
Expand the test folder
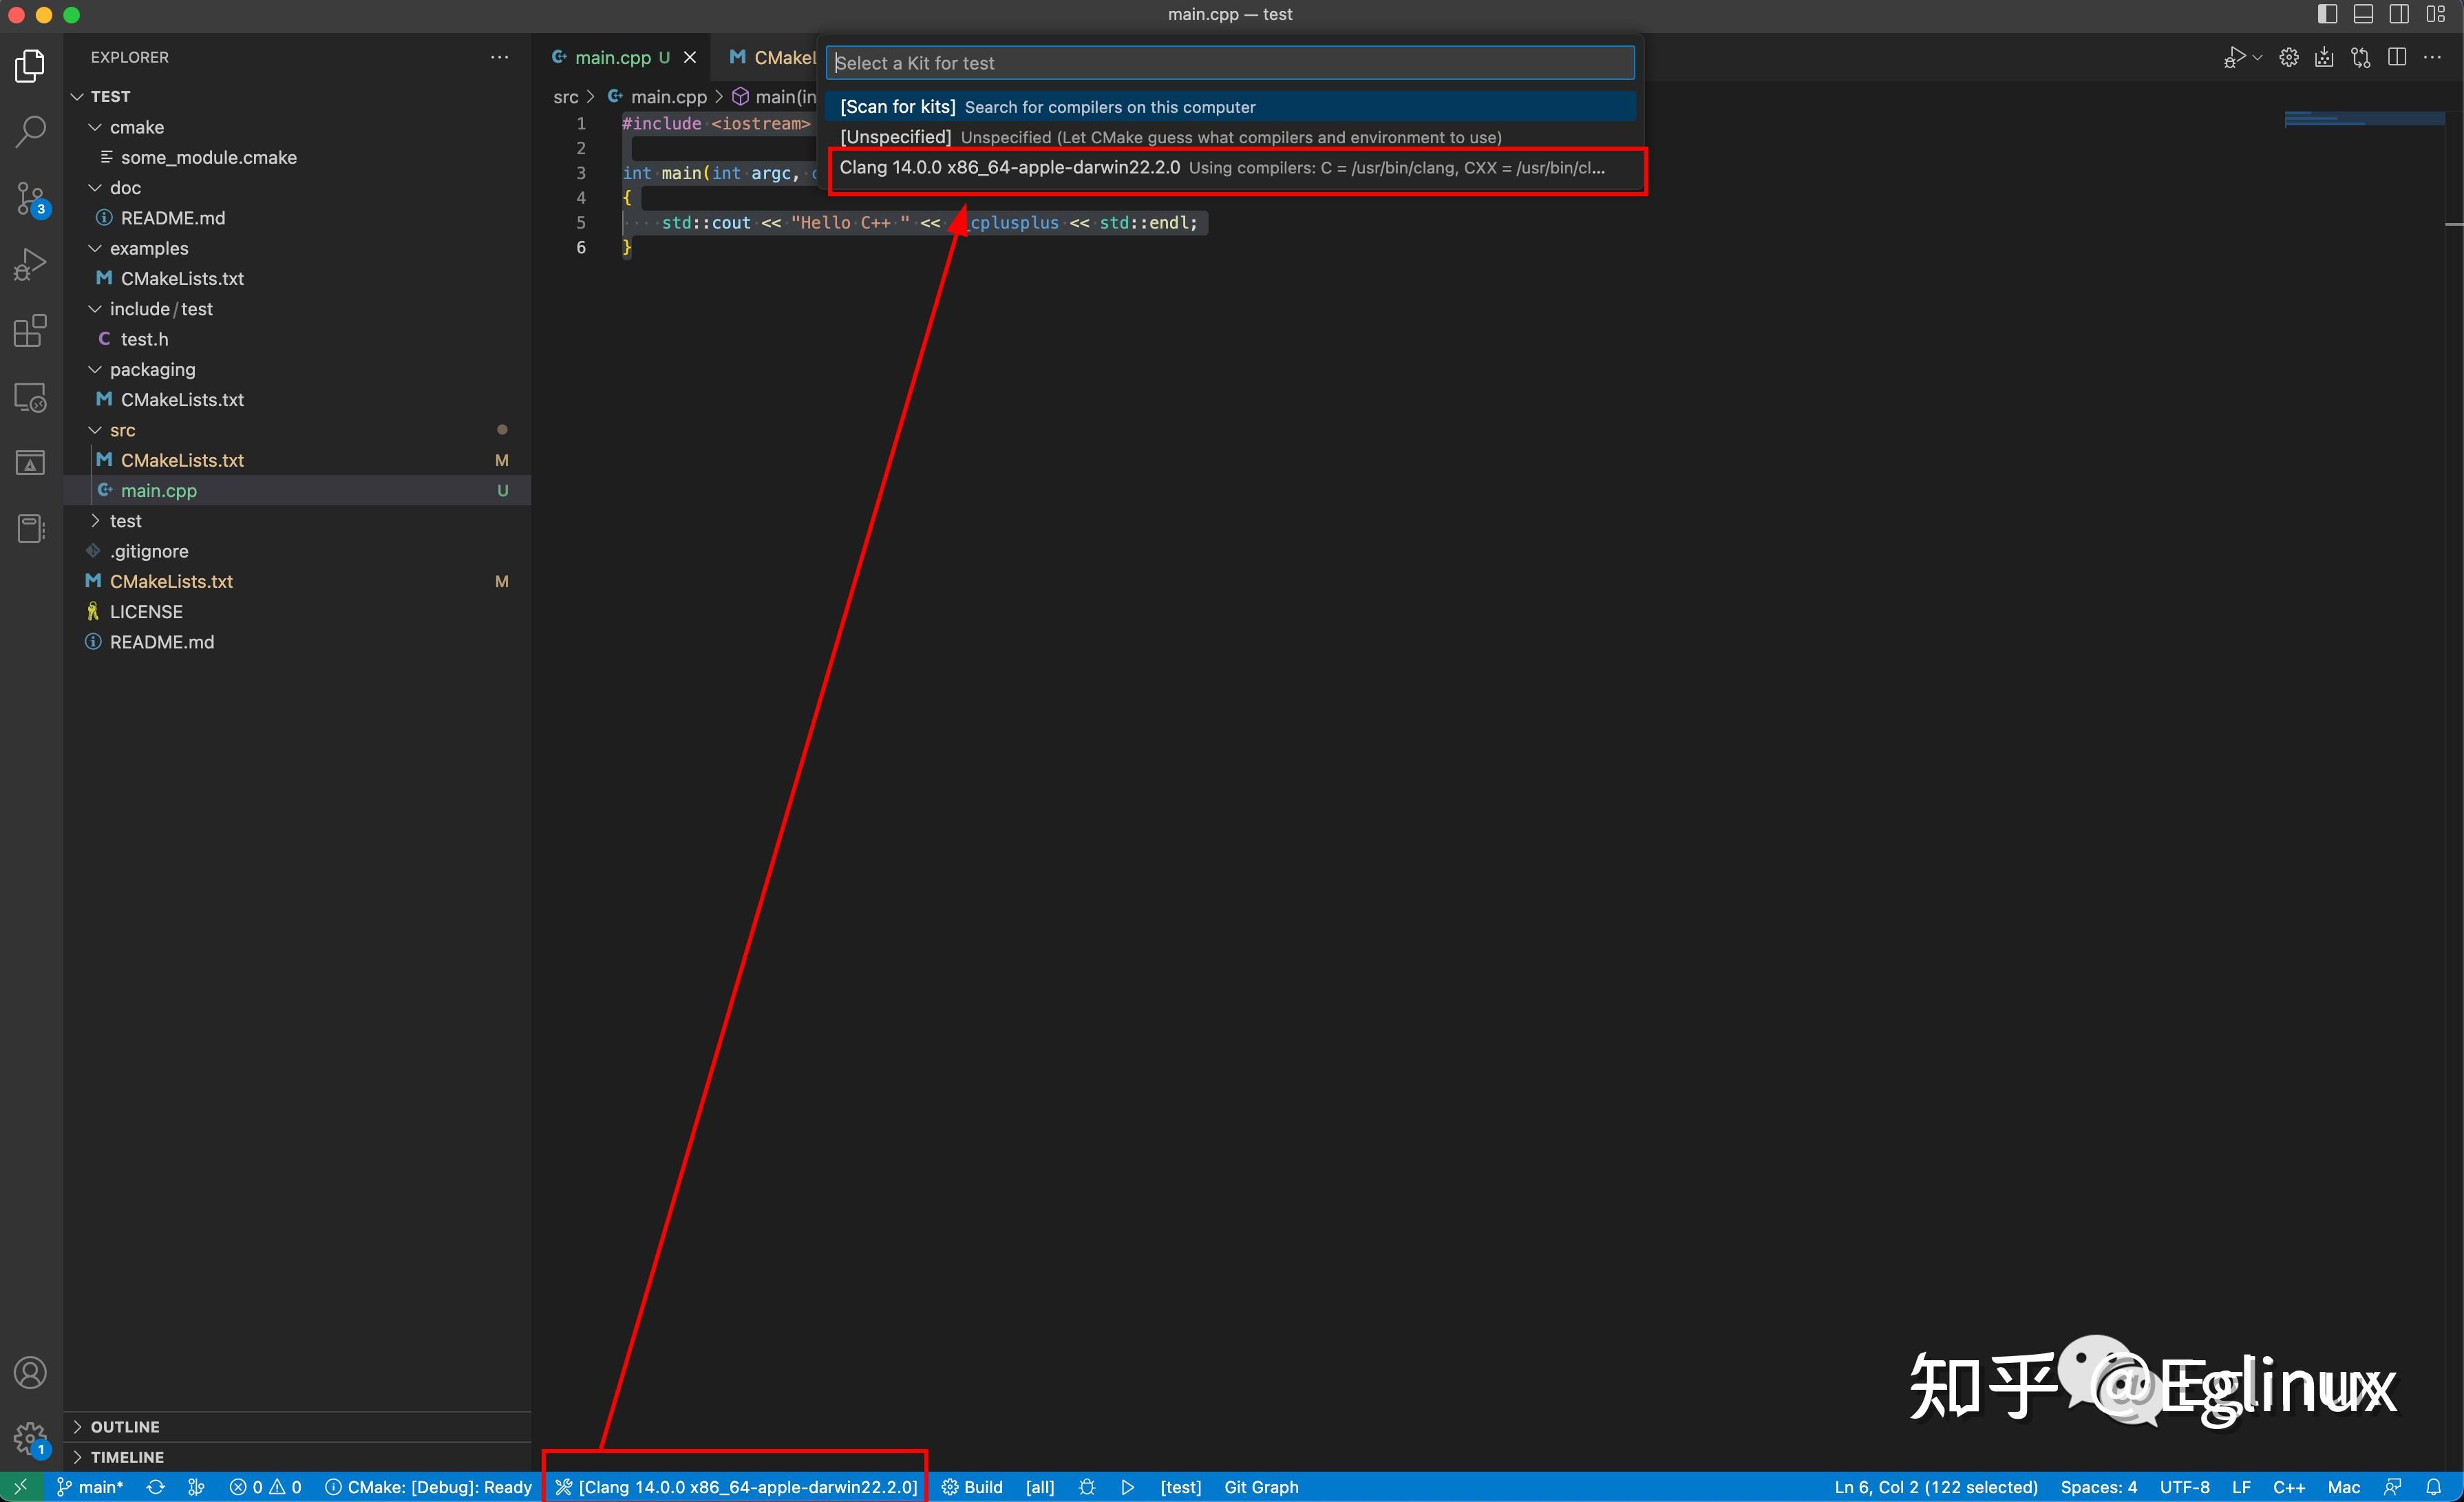pyautogui.click(x=95, y=521)
